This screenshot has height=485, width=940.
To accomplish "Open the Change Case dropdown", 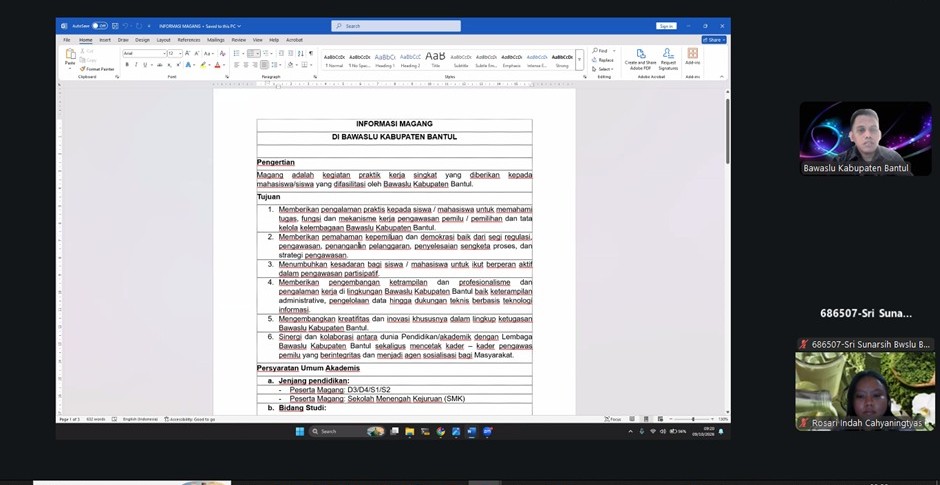I will click(x=208, y=53).
